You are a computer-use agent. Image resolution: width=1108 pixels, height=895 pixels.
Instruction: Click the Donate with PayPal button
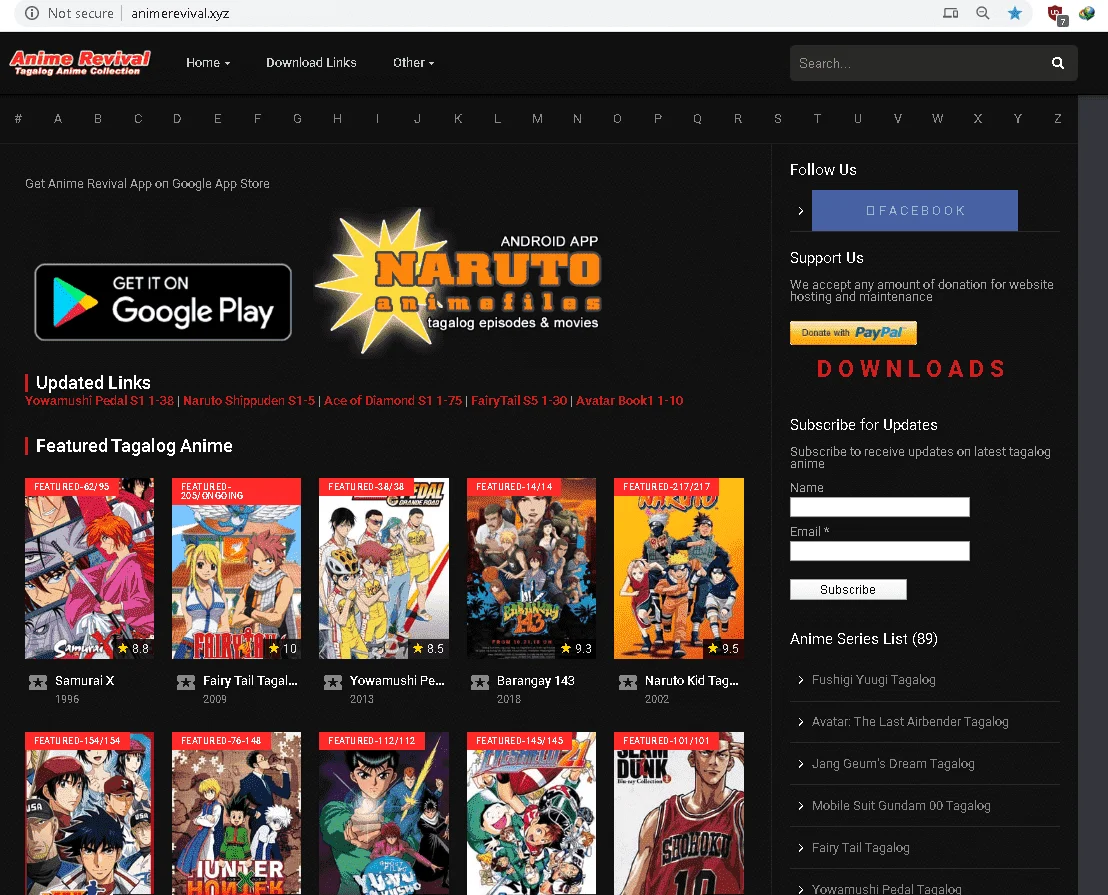[x=853, y=333]
